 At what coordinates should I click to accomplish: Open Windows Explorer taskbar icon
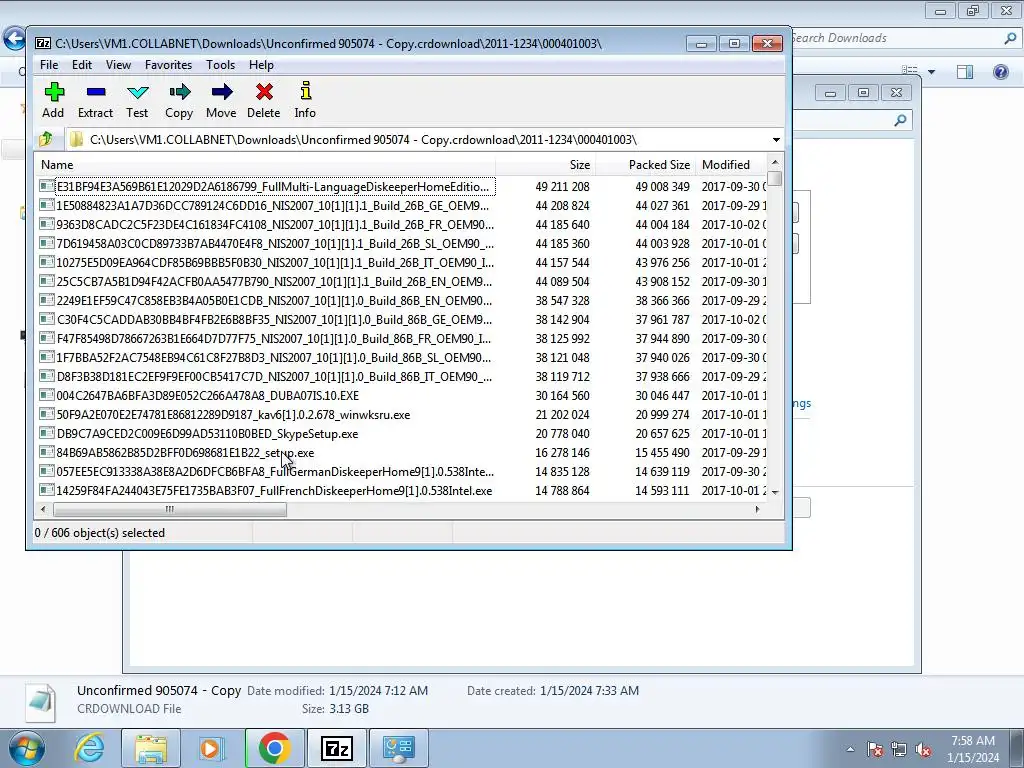[x=151, y=748]
